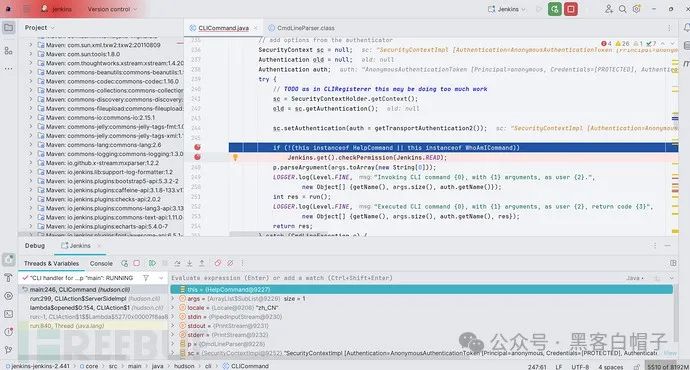Click the CLICommand breadcrumb in navigation bar

pos(246,366)
